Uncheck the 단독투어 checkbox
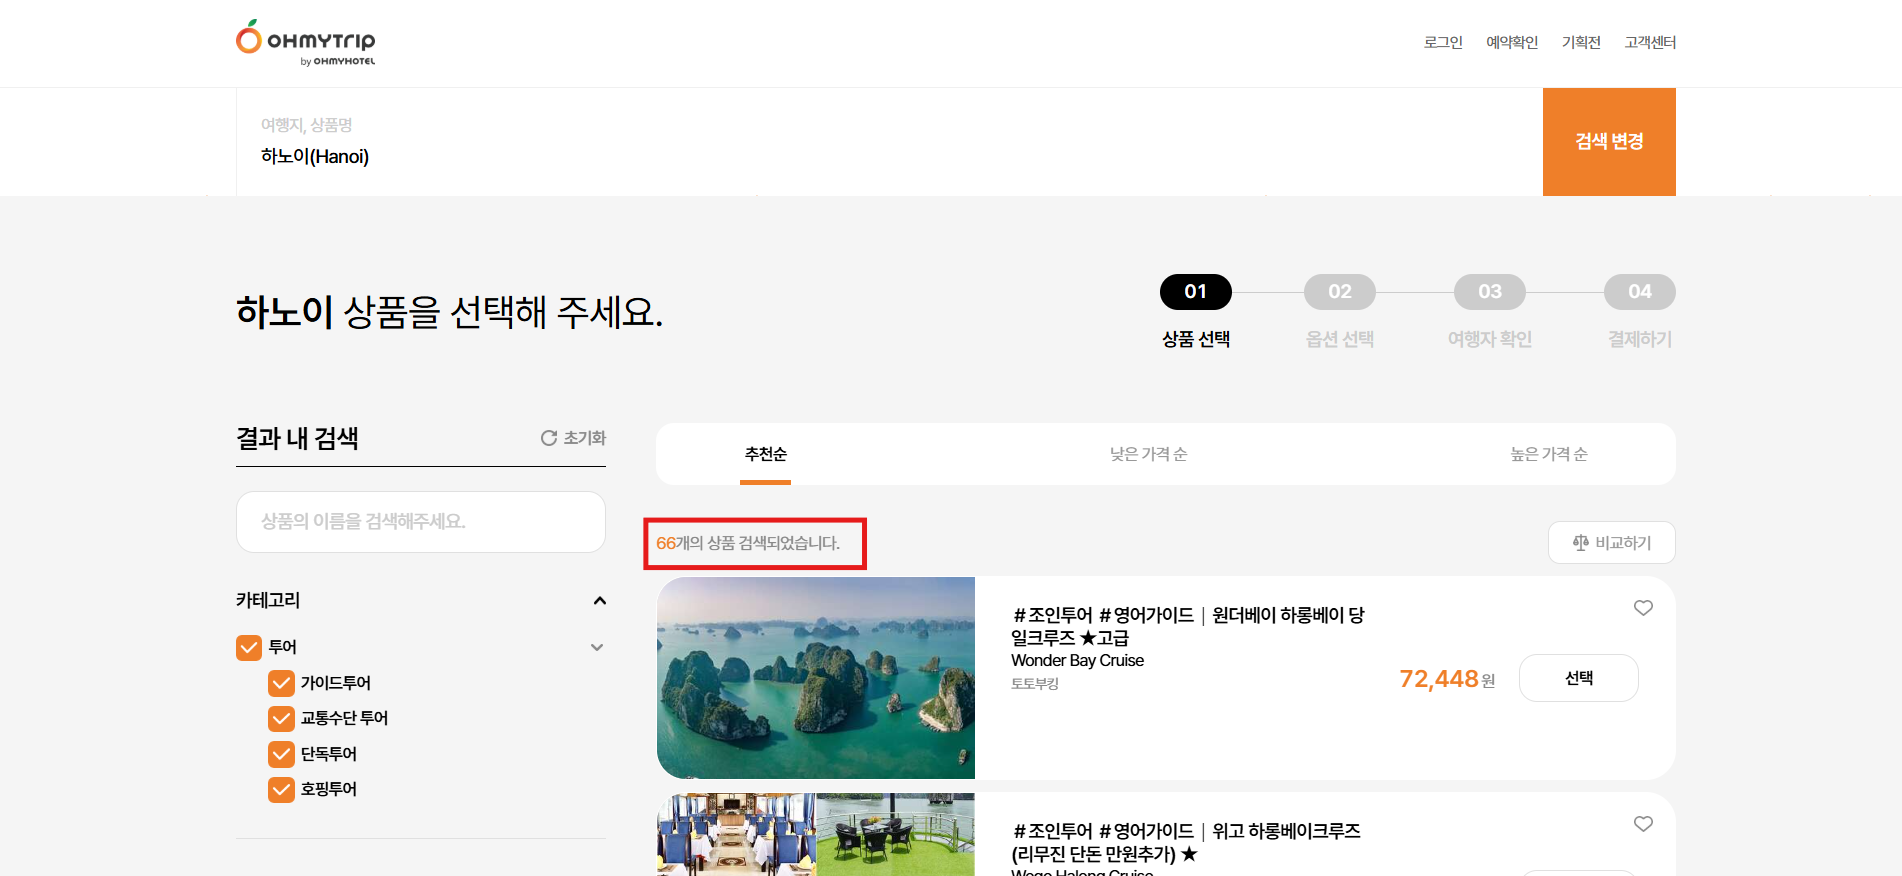 pyautogui.click(x=281, y=754)
